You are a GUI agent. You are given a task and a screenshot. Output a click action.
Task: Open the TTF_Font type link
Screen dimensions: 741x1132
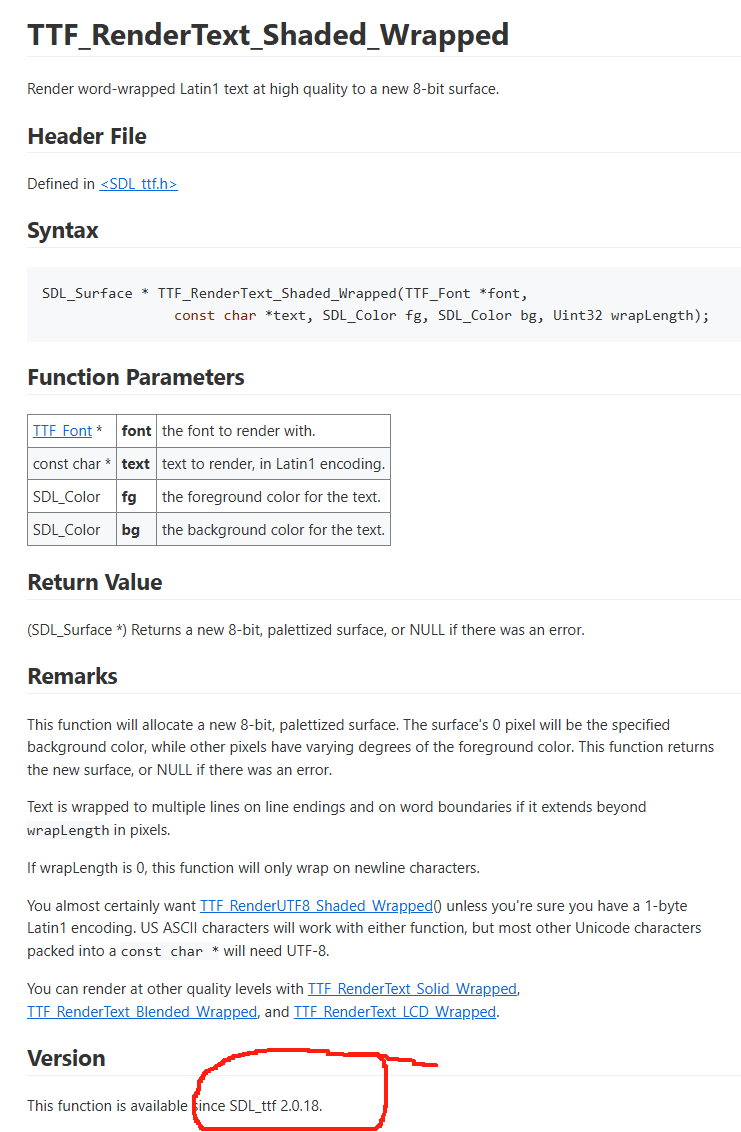62,431
